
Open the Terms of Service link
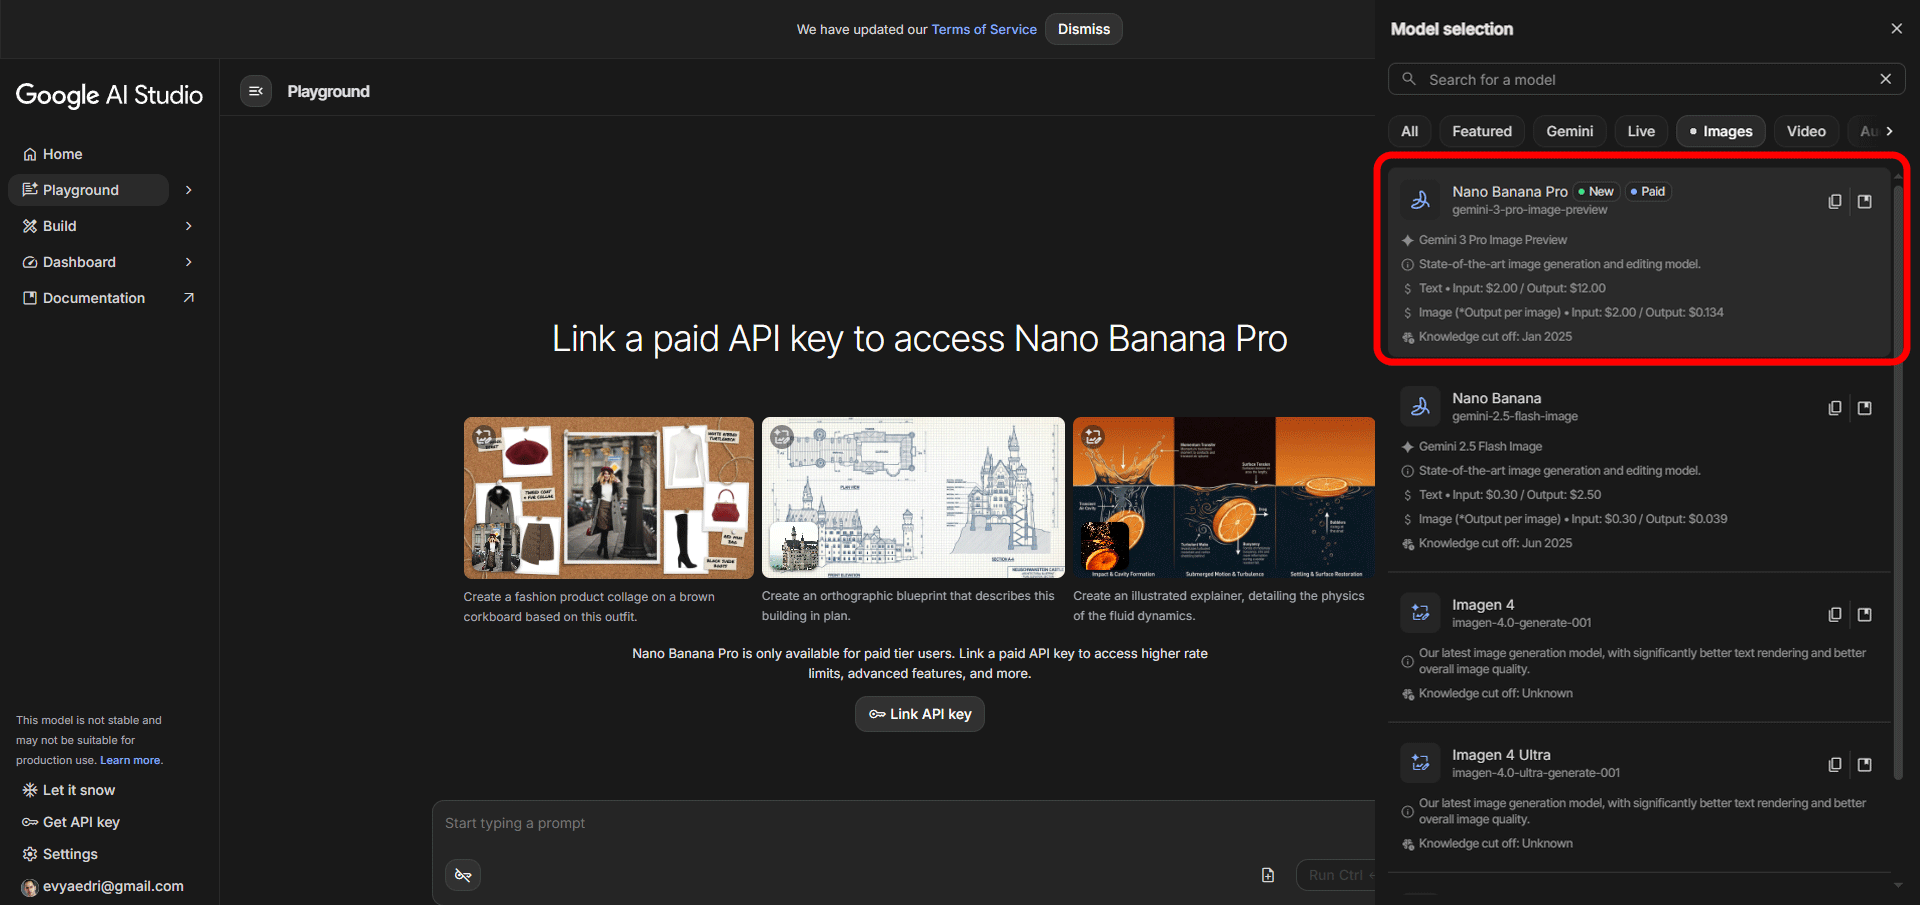(984, 29)
